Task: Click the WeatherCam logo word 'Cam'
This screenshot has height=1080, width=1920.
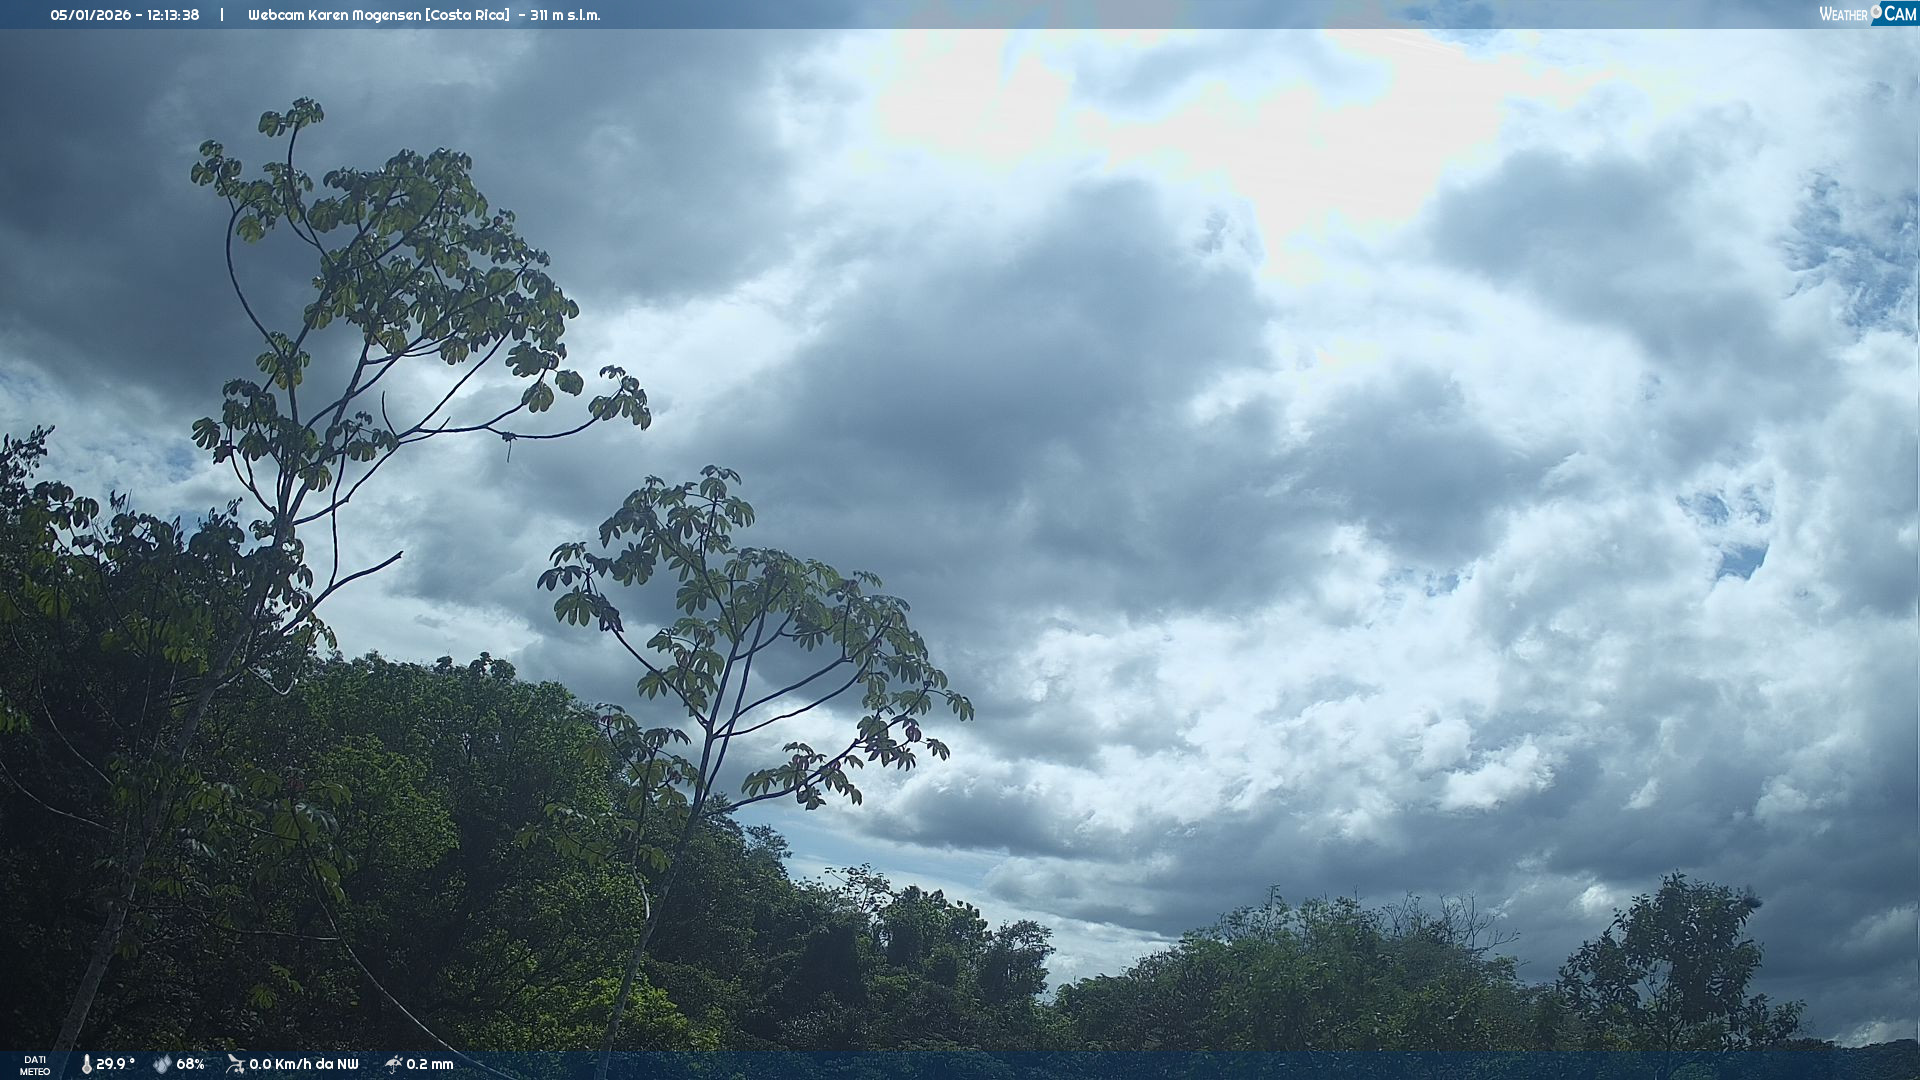Action: [1900, 14]
